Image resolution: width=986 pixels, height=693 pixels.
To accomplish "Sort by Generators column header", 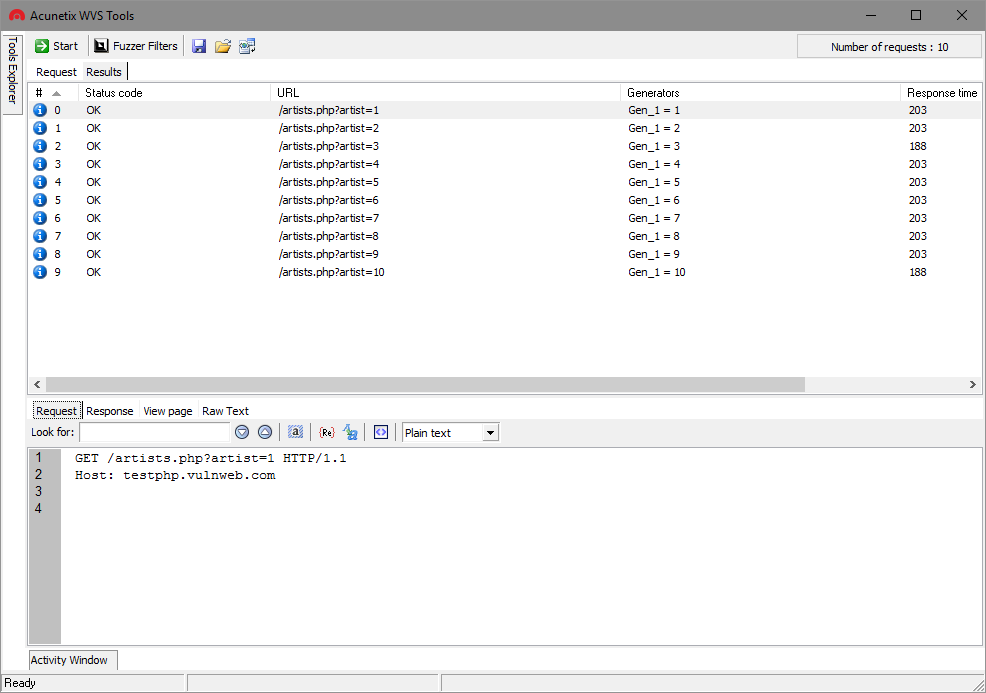I will coord(760,92).
